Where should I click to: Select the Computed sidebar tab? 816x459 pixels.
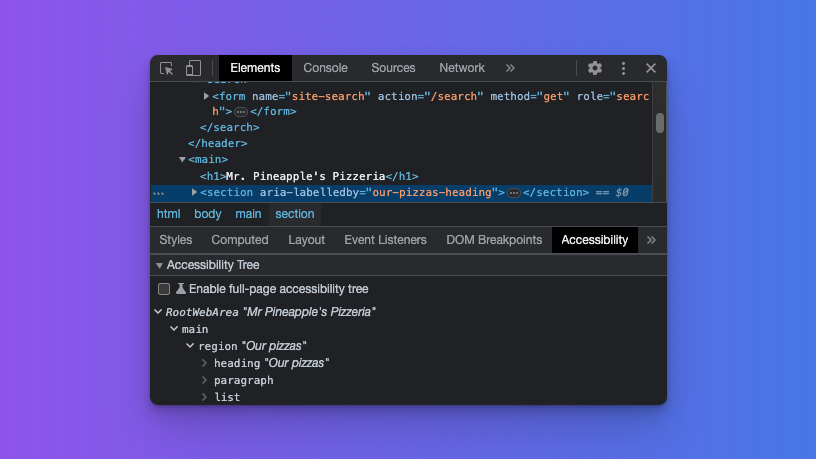coord(240,240)
